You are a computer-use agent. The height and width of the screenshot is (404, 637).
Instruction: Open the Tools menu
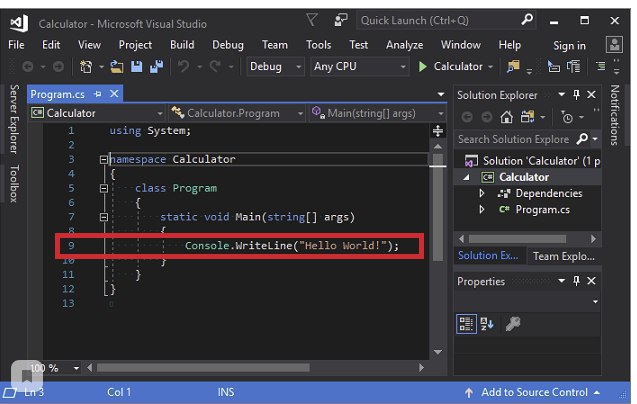(318, 45)
